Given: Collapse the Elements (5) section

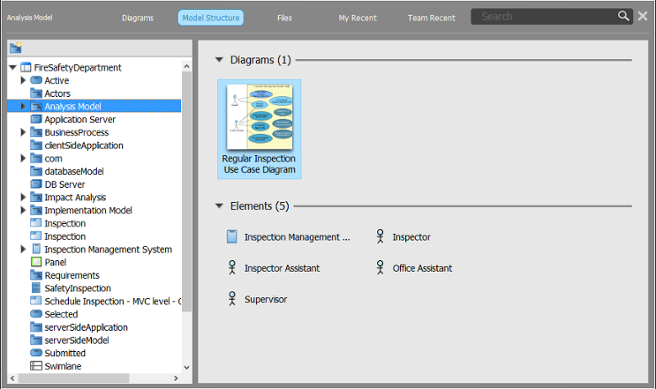Looking at the screenshot, I should tap(219, 206).
